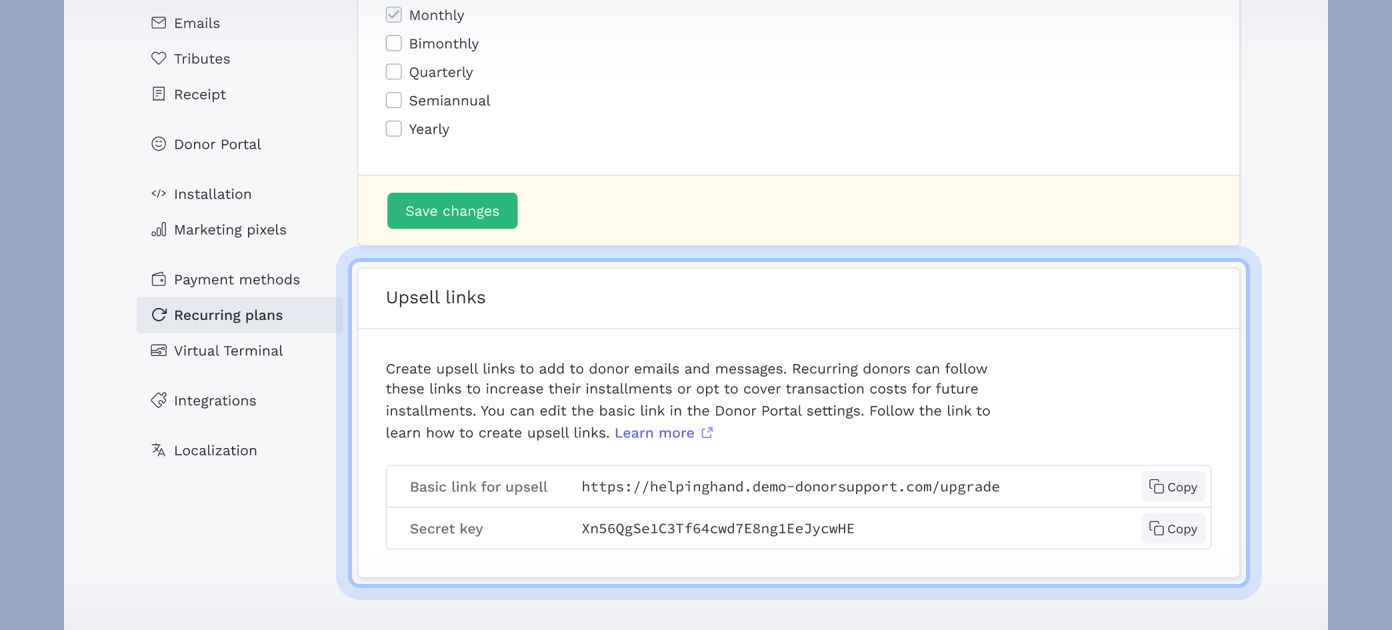This screenshot has width=1392, height=630.
Task: Enable the Bimonthly checkbox
Action: pos(394,43)
